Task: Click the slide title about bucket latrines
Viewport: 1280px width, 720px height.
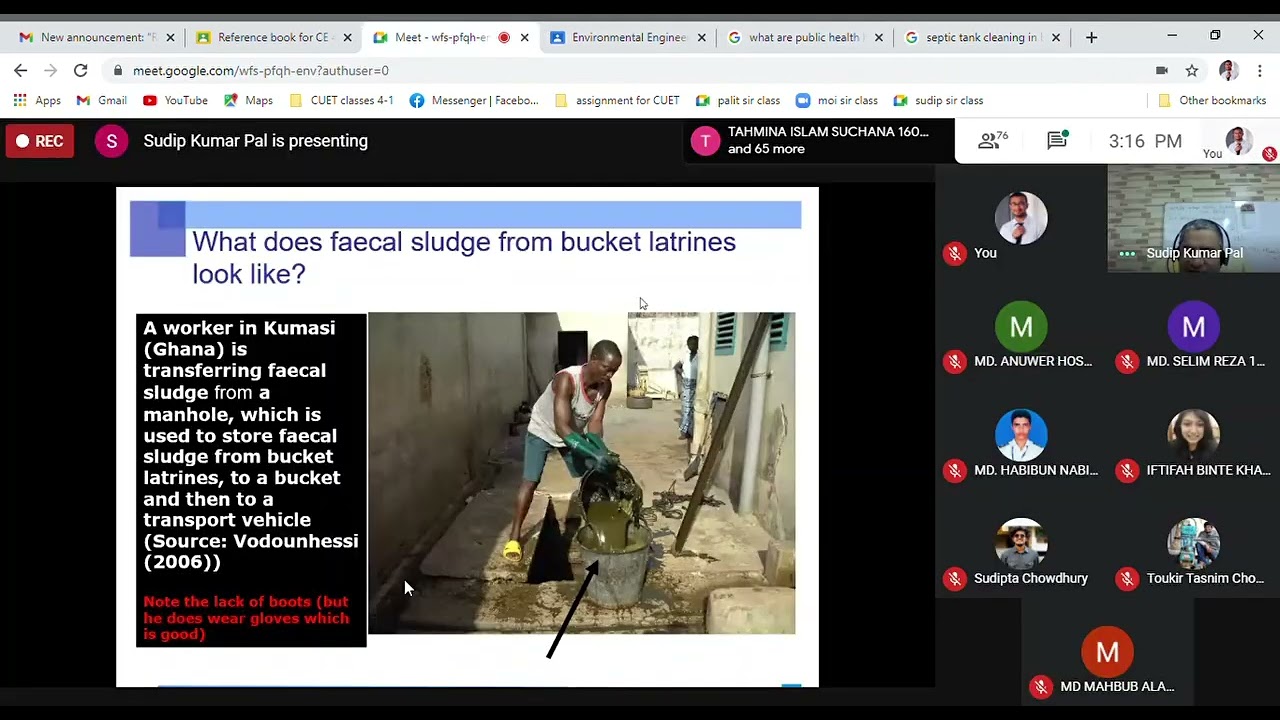Action: [464, 257]
